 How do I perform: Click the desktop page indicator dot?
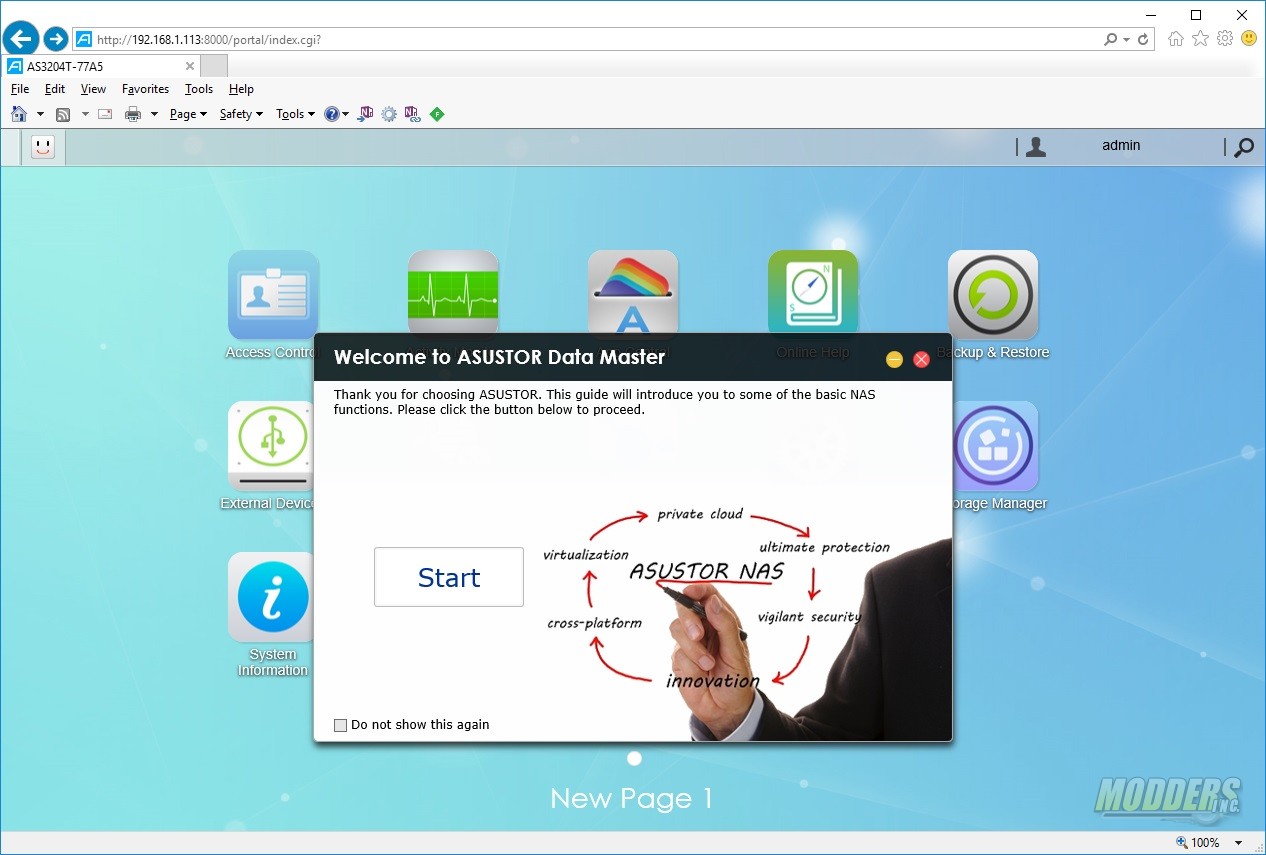(x=633, y=760)
